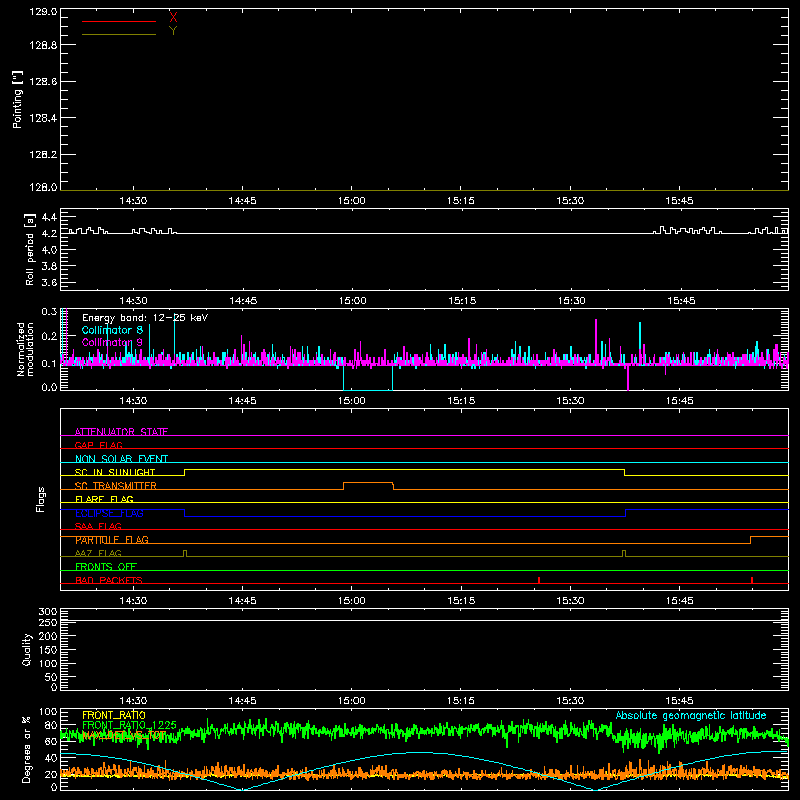Select the olive Y legend line sample
The width and height of the screenshot is (800, 800).
click(x=119, y=35)
